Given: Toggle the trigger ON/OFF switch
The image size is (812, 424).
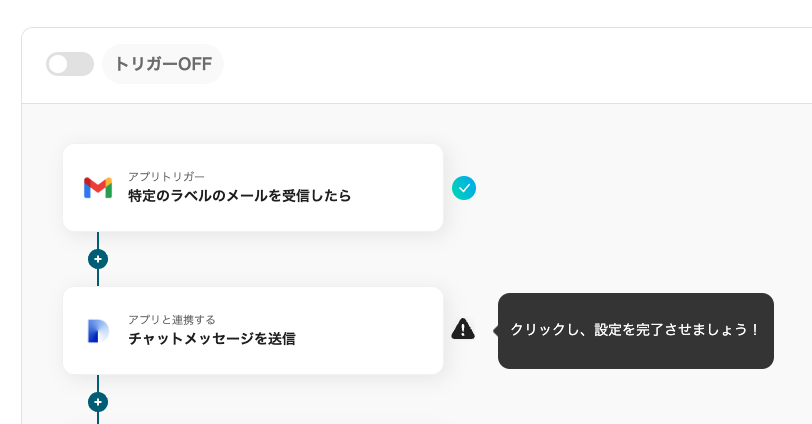Looking at the screenshot, I should point(70,64).
